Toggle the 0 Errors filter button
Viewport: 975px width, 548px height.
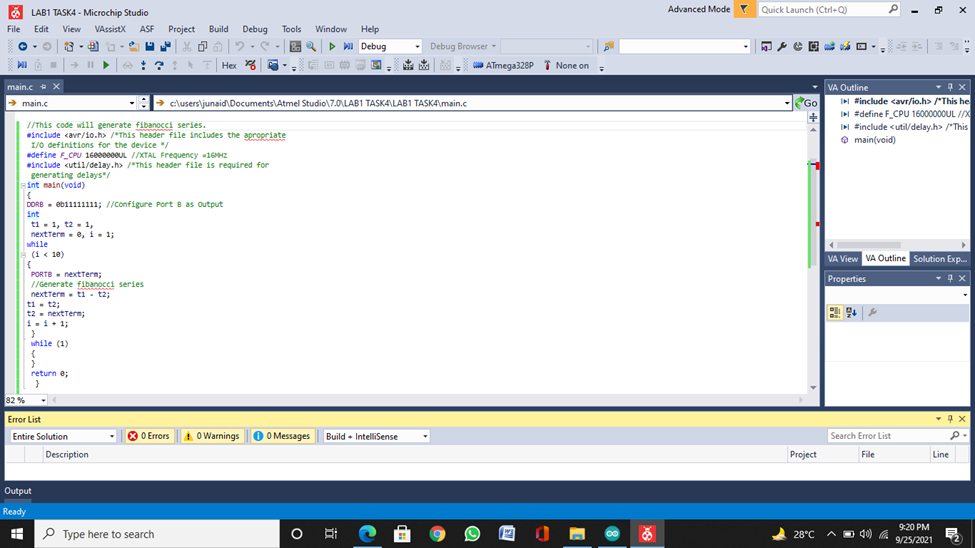[x=149, y=436]
